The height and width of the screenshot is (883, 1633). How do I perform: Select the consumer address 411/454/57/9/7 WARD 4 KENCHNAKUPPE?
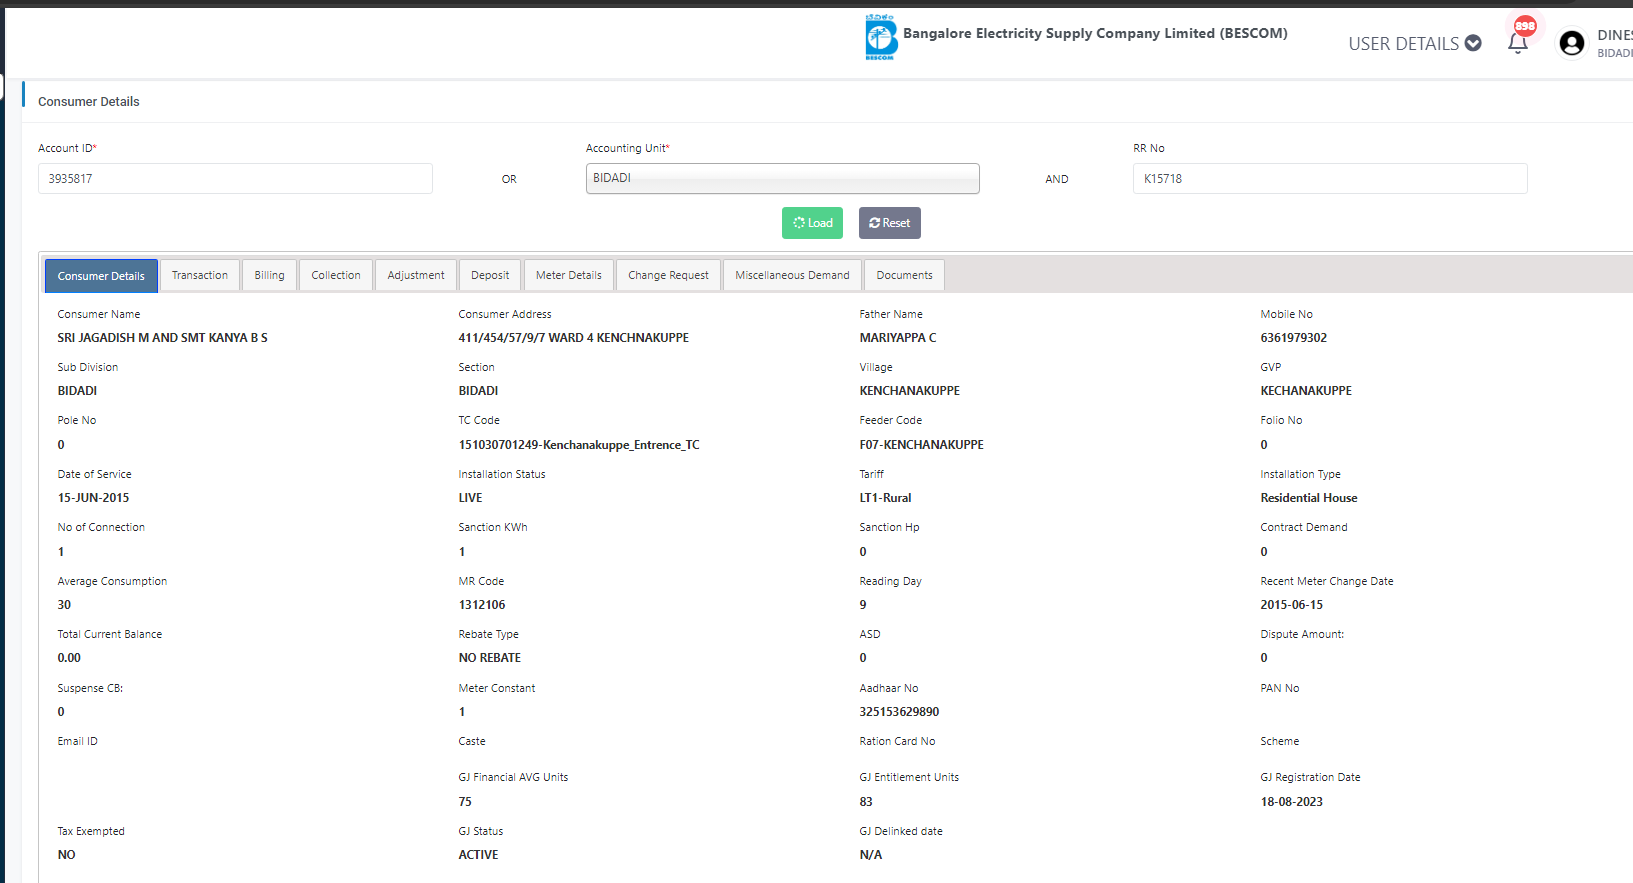574,338
